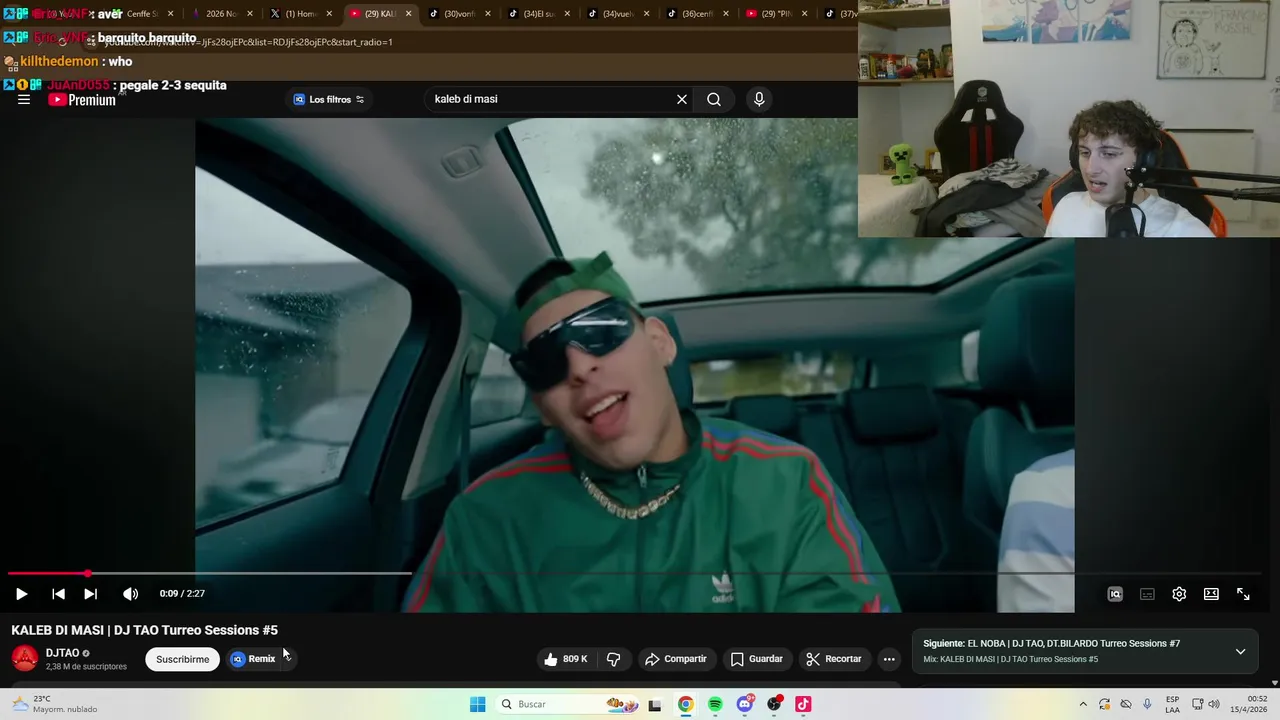The width and height of the screenshot is (1280, 720).
Task: Switch to the TikTok '(34)vuelv' tab
Action: [x=618, y=14]
